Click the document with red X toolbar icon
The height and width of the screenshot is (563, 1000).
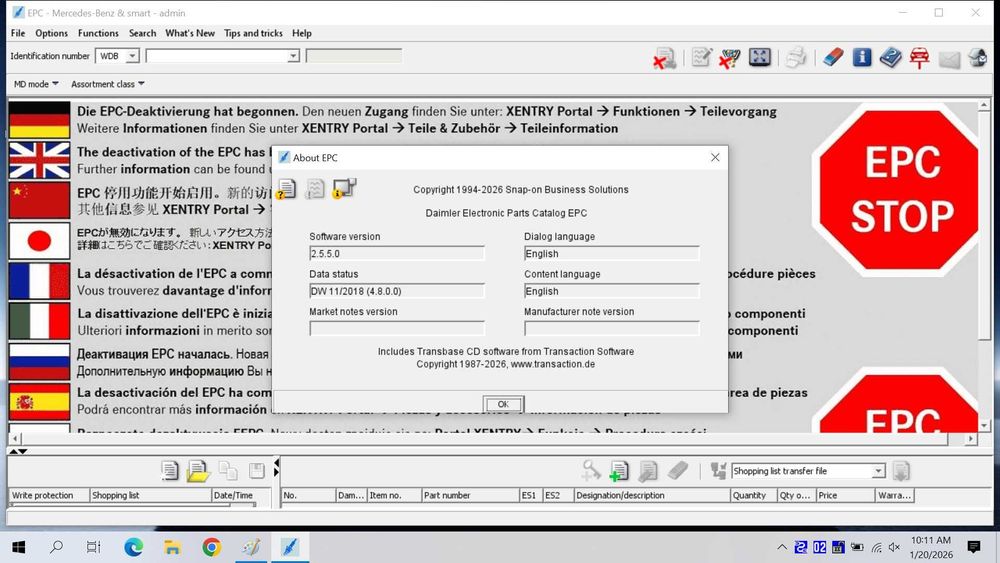pyautogui.click(x=664, y=58)
